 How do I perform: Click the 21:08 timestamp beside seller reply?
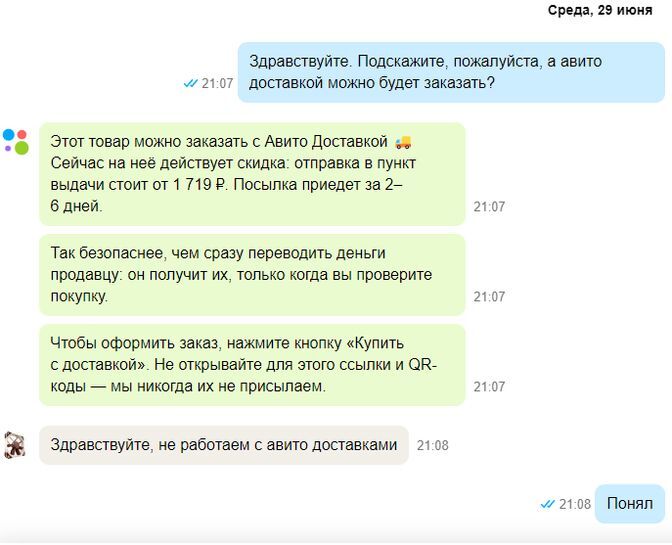coord(433,445)
